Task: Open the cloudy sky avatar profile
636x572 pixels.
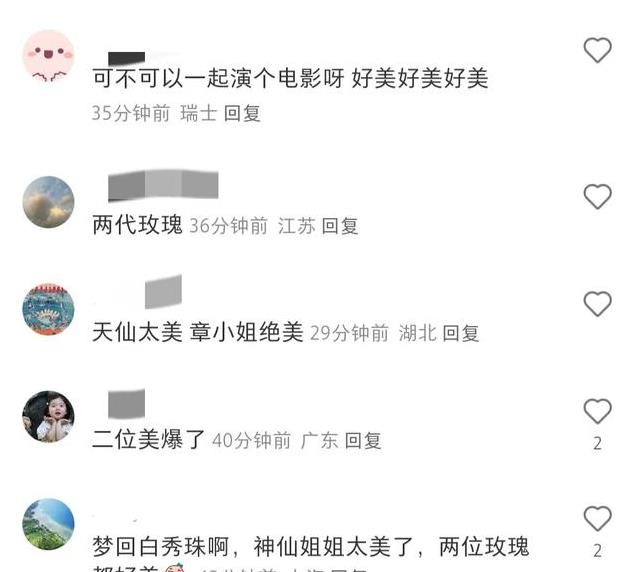Action: click(x=48, y=202)
